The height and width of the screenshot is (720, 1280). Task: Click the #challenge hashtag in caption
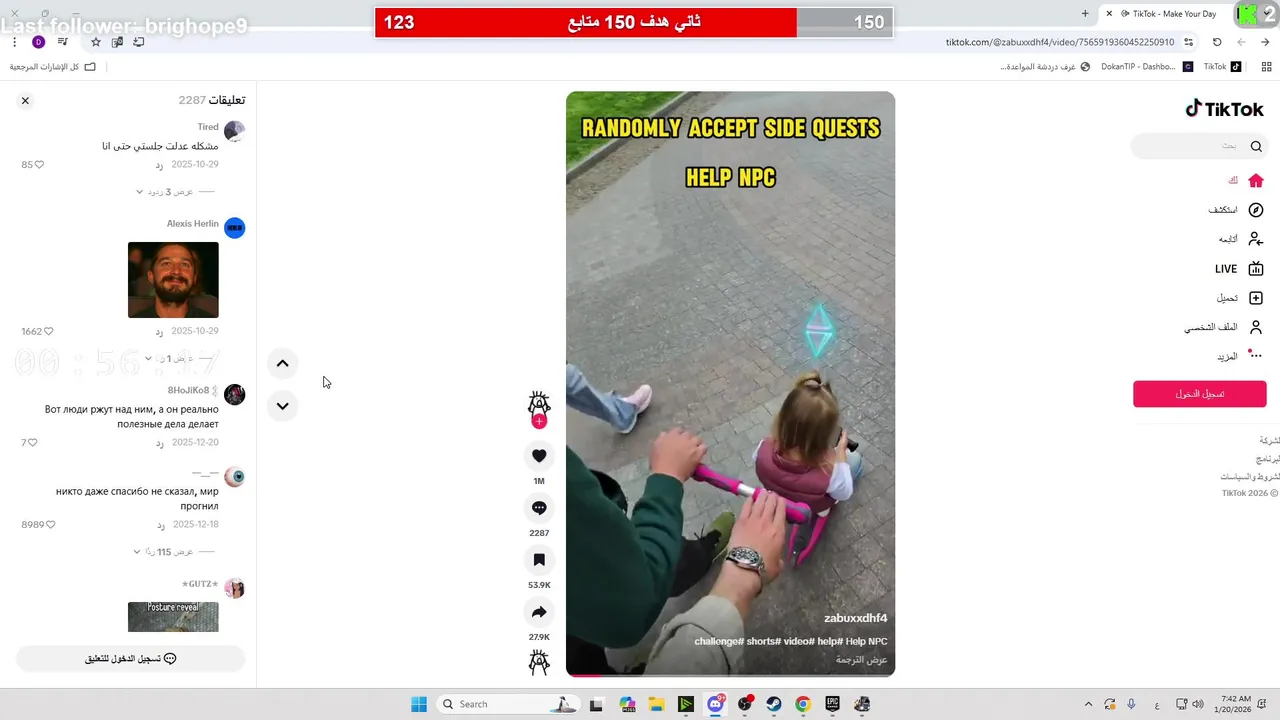coord(719,642)
